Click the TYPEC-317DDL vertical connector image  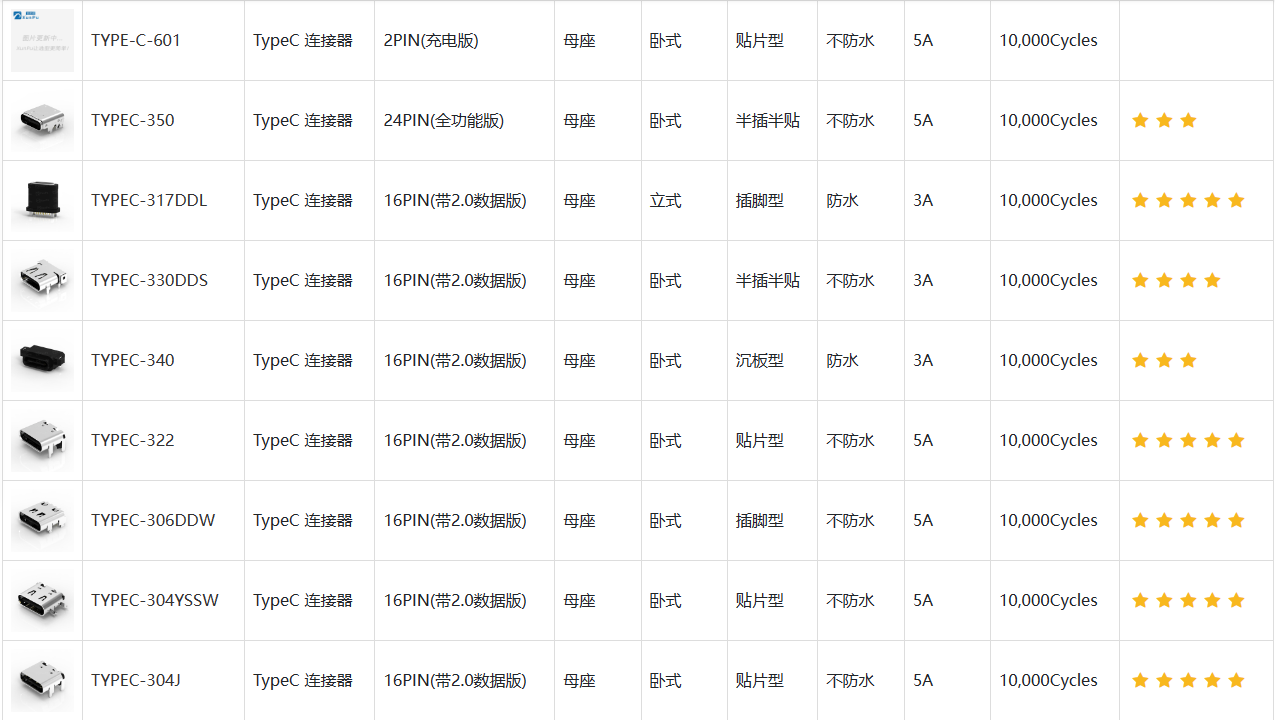click(x=42, y=201)
